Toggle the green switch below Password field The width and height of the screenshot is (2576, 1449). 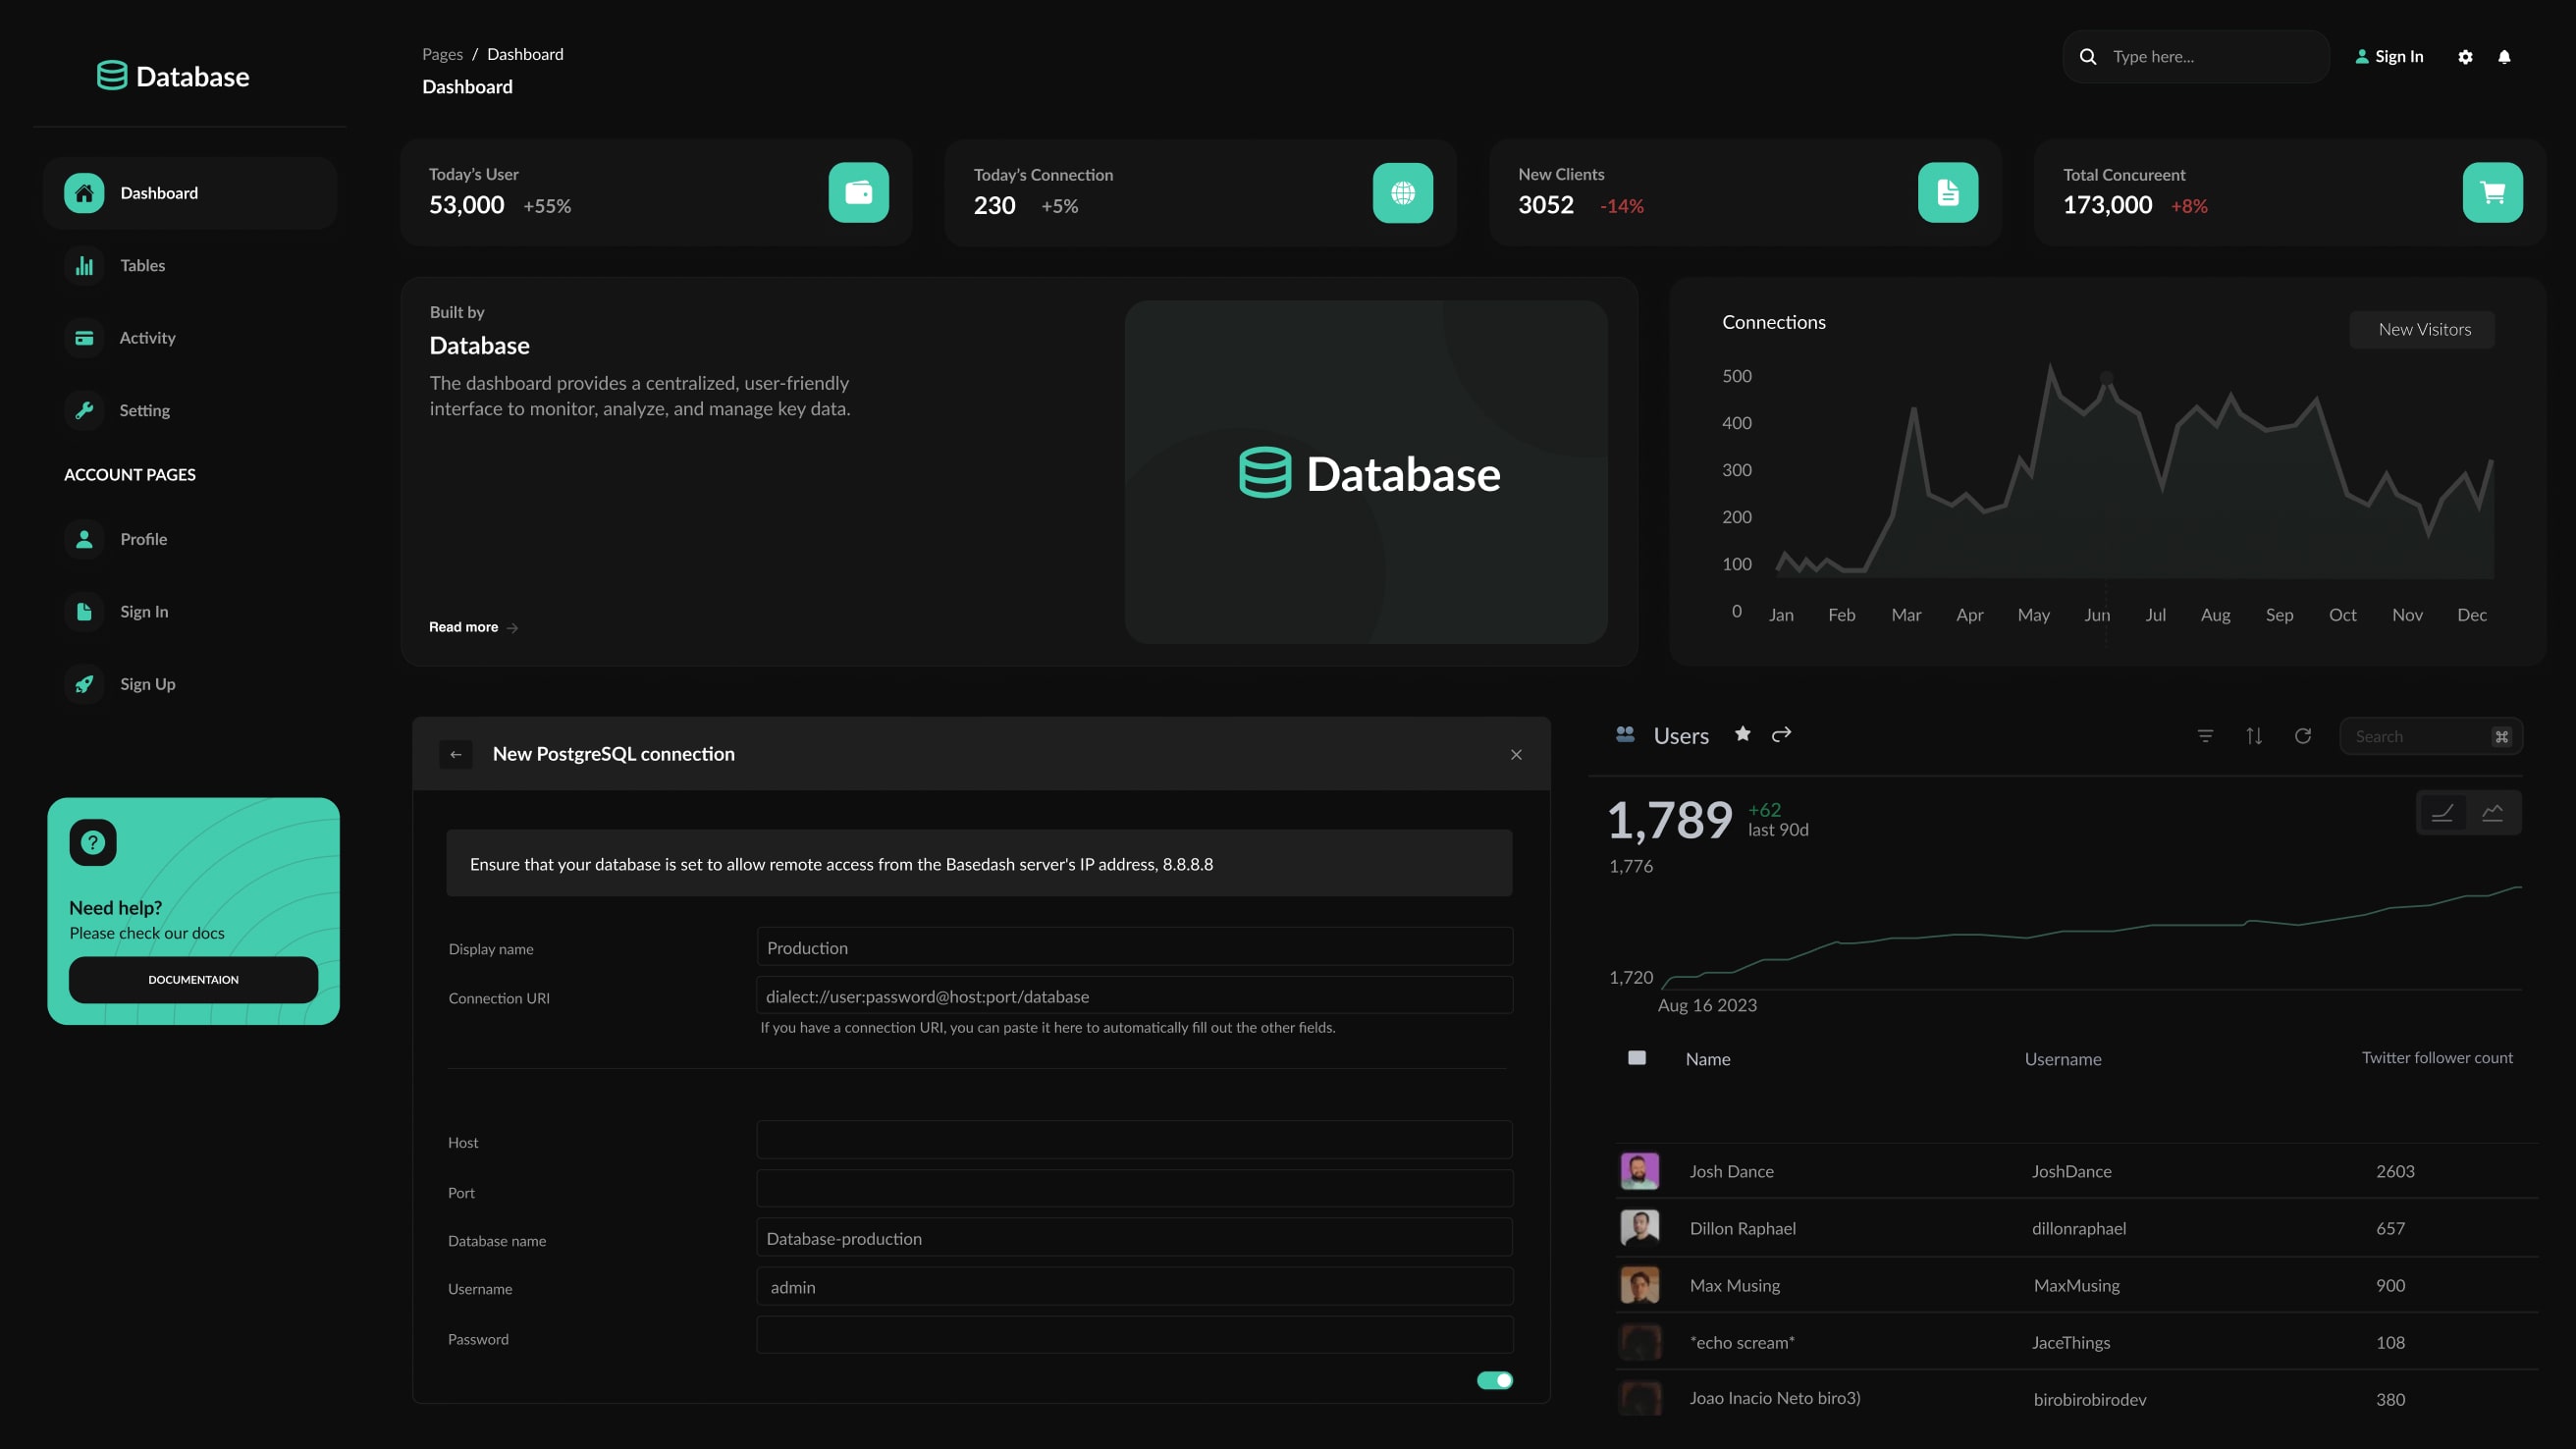1495,1380
